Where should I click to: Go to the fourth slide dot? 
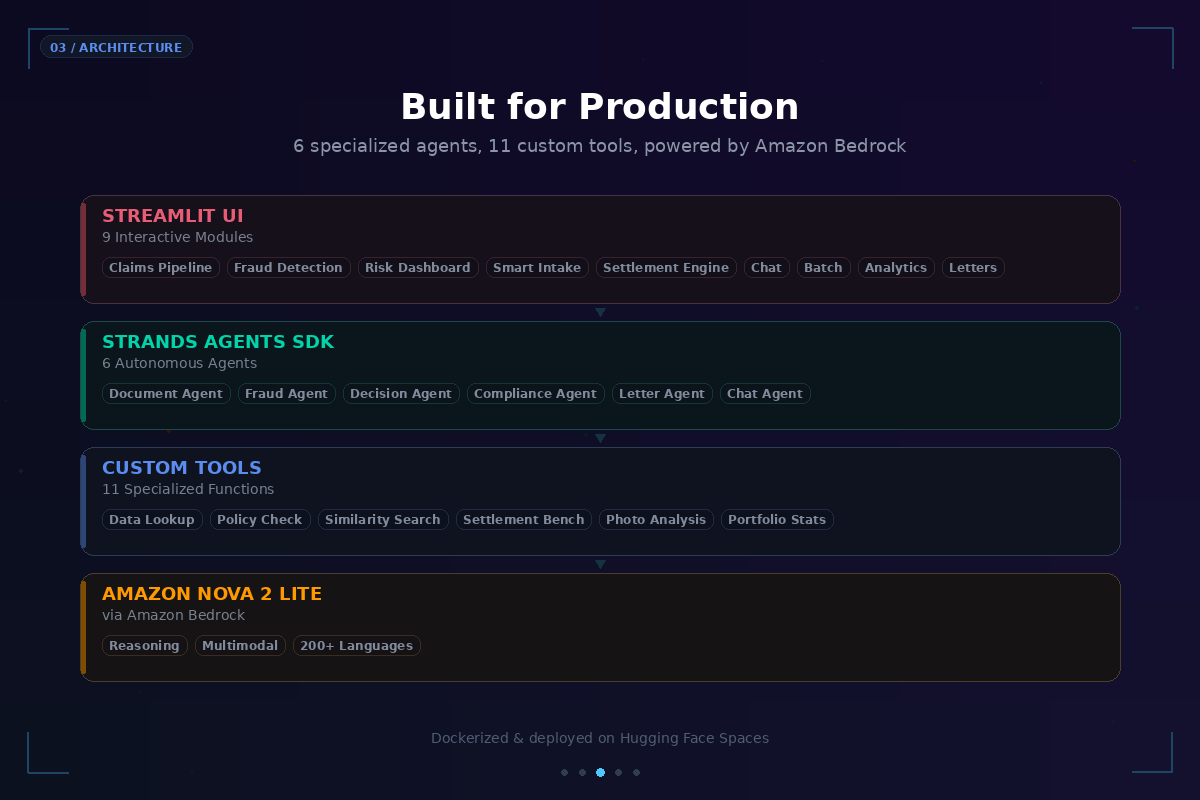619,772
